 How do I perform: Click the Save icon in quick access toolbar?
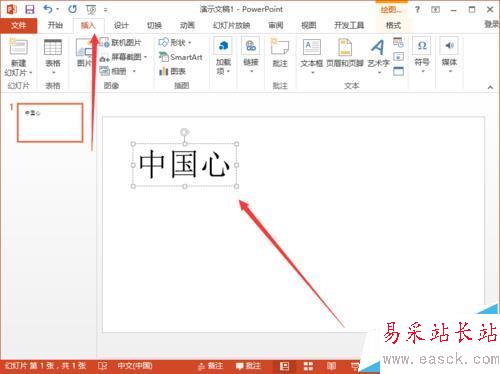pos(30,9)
